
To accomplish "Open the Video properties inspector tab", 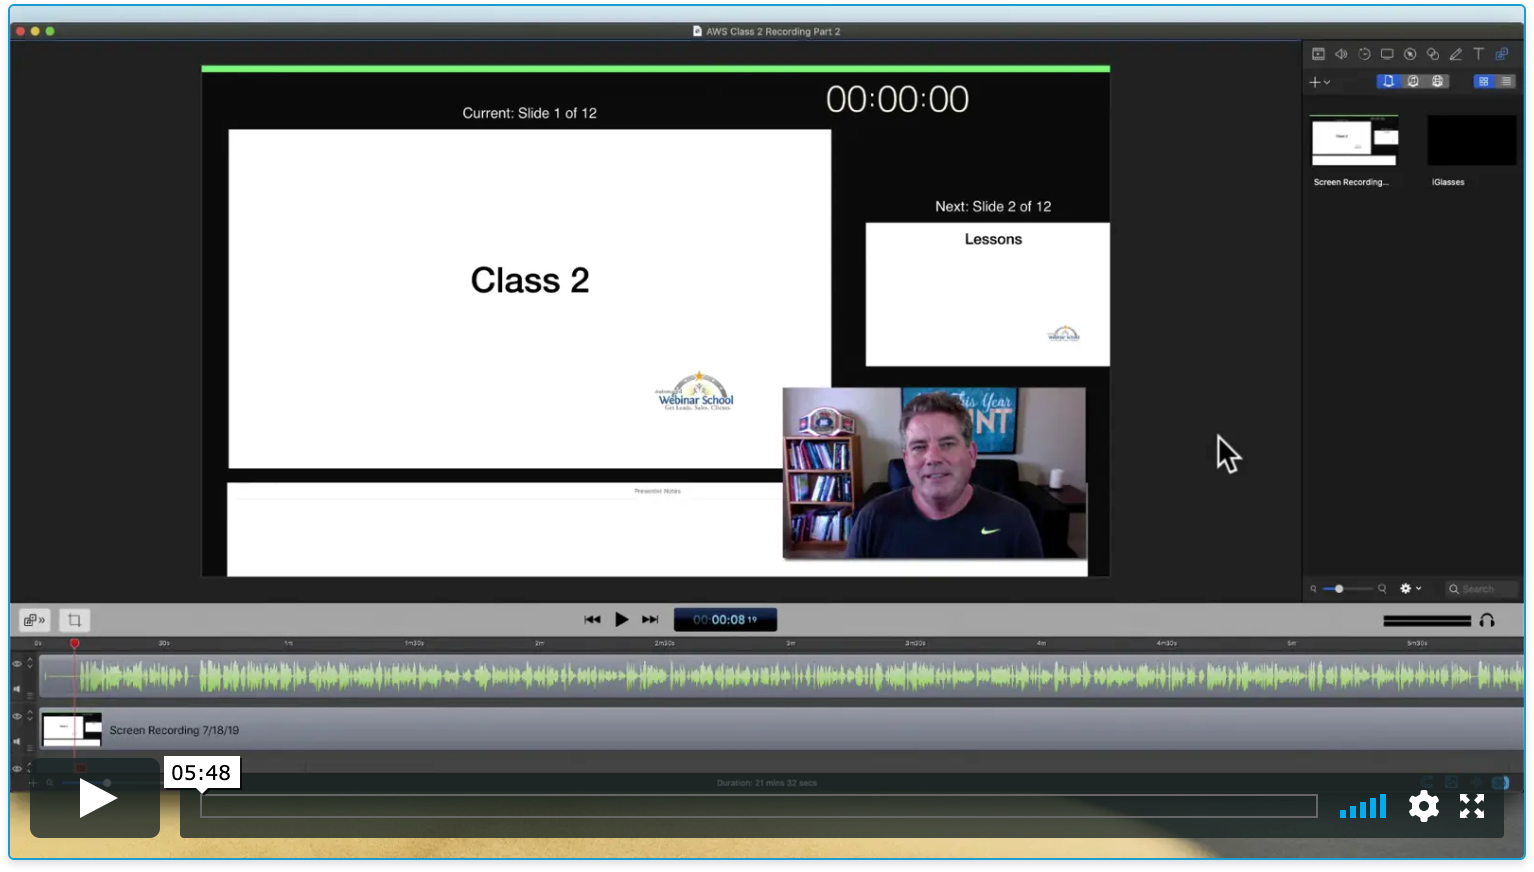I will click(x=1318, y=54).
